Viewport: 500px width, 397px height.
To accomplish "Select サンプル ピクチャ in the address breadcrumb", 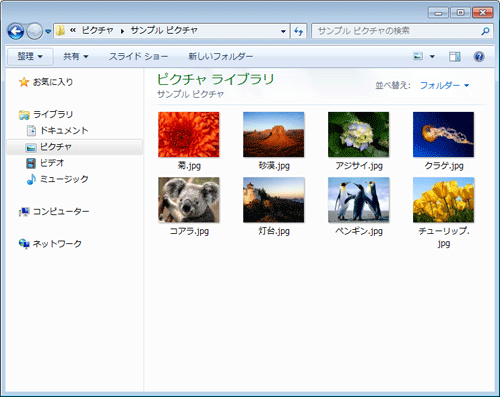I will tap(164, 31).
